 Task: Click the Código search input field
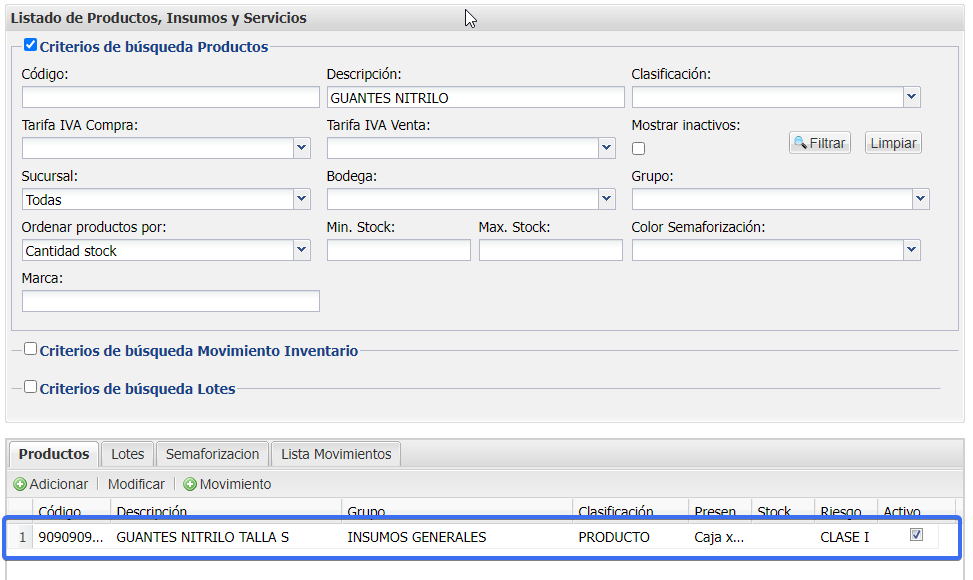(x=170, y=97)
